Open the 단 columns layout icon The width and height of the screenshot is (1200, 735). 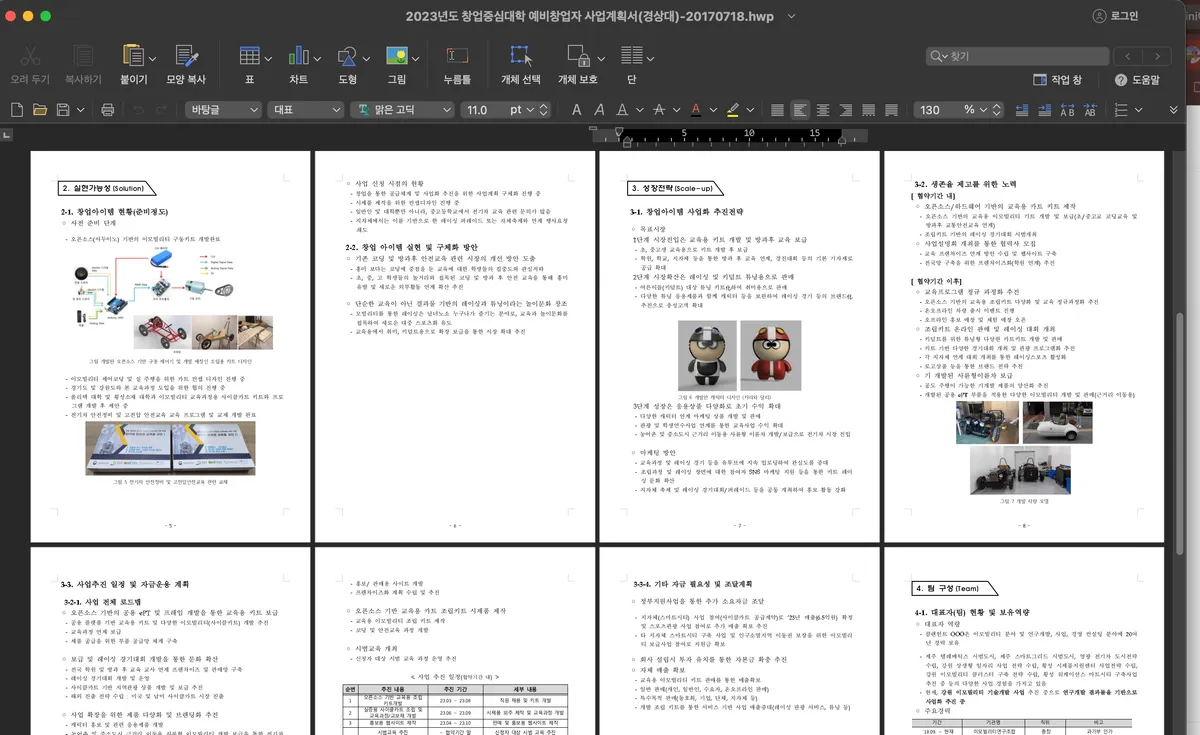pos(632,56)
